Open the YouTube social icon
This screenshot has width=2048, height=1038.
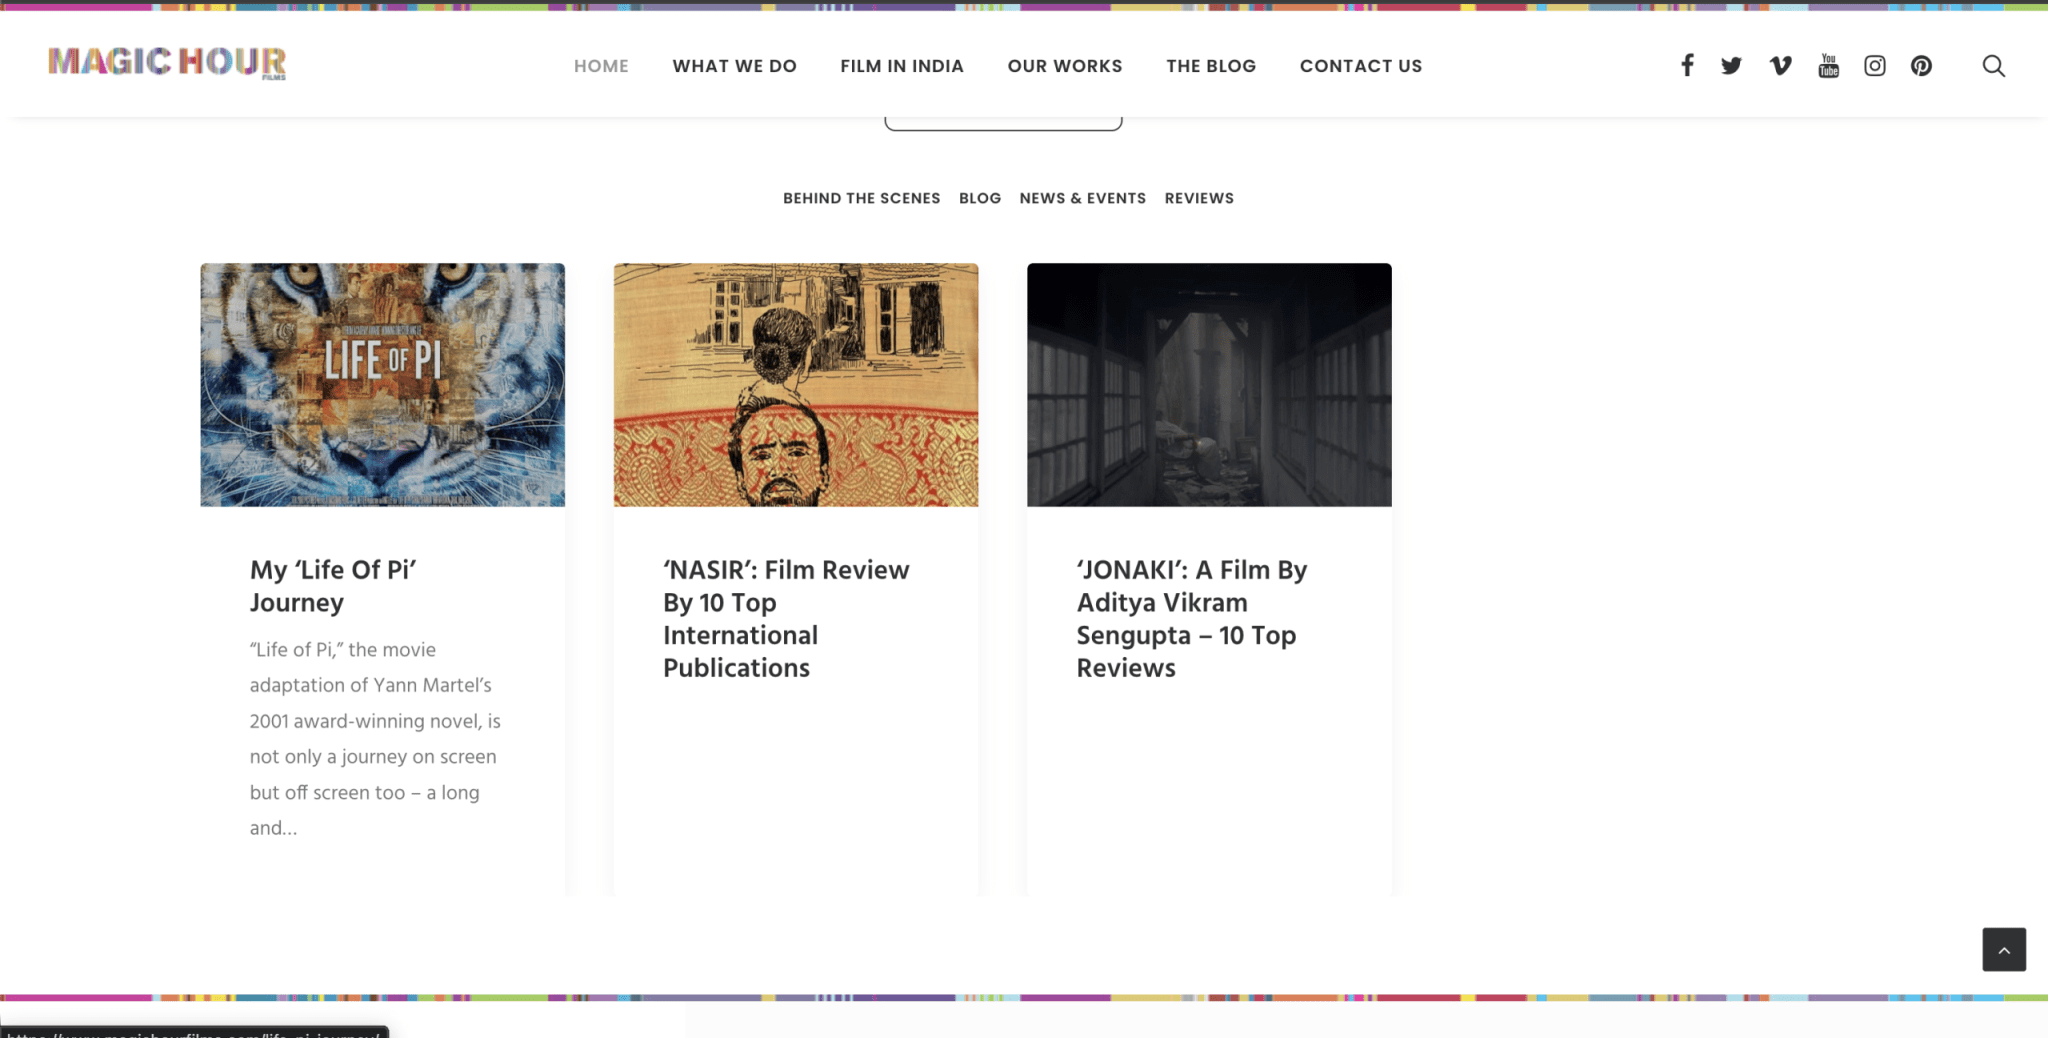1828,66
